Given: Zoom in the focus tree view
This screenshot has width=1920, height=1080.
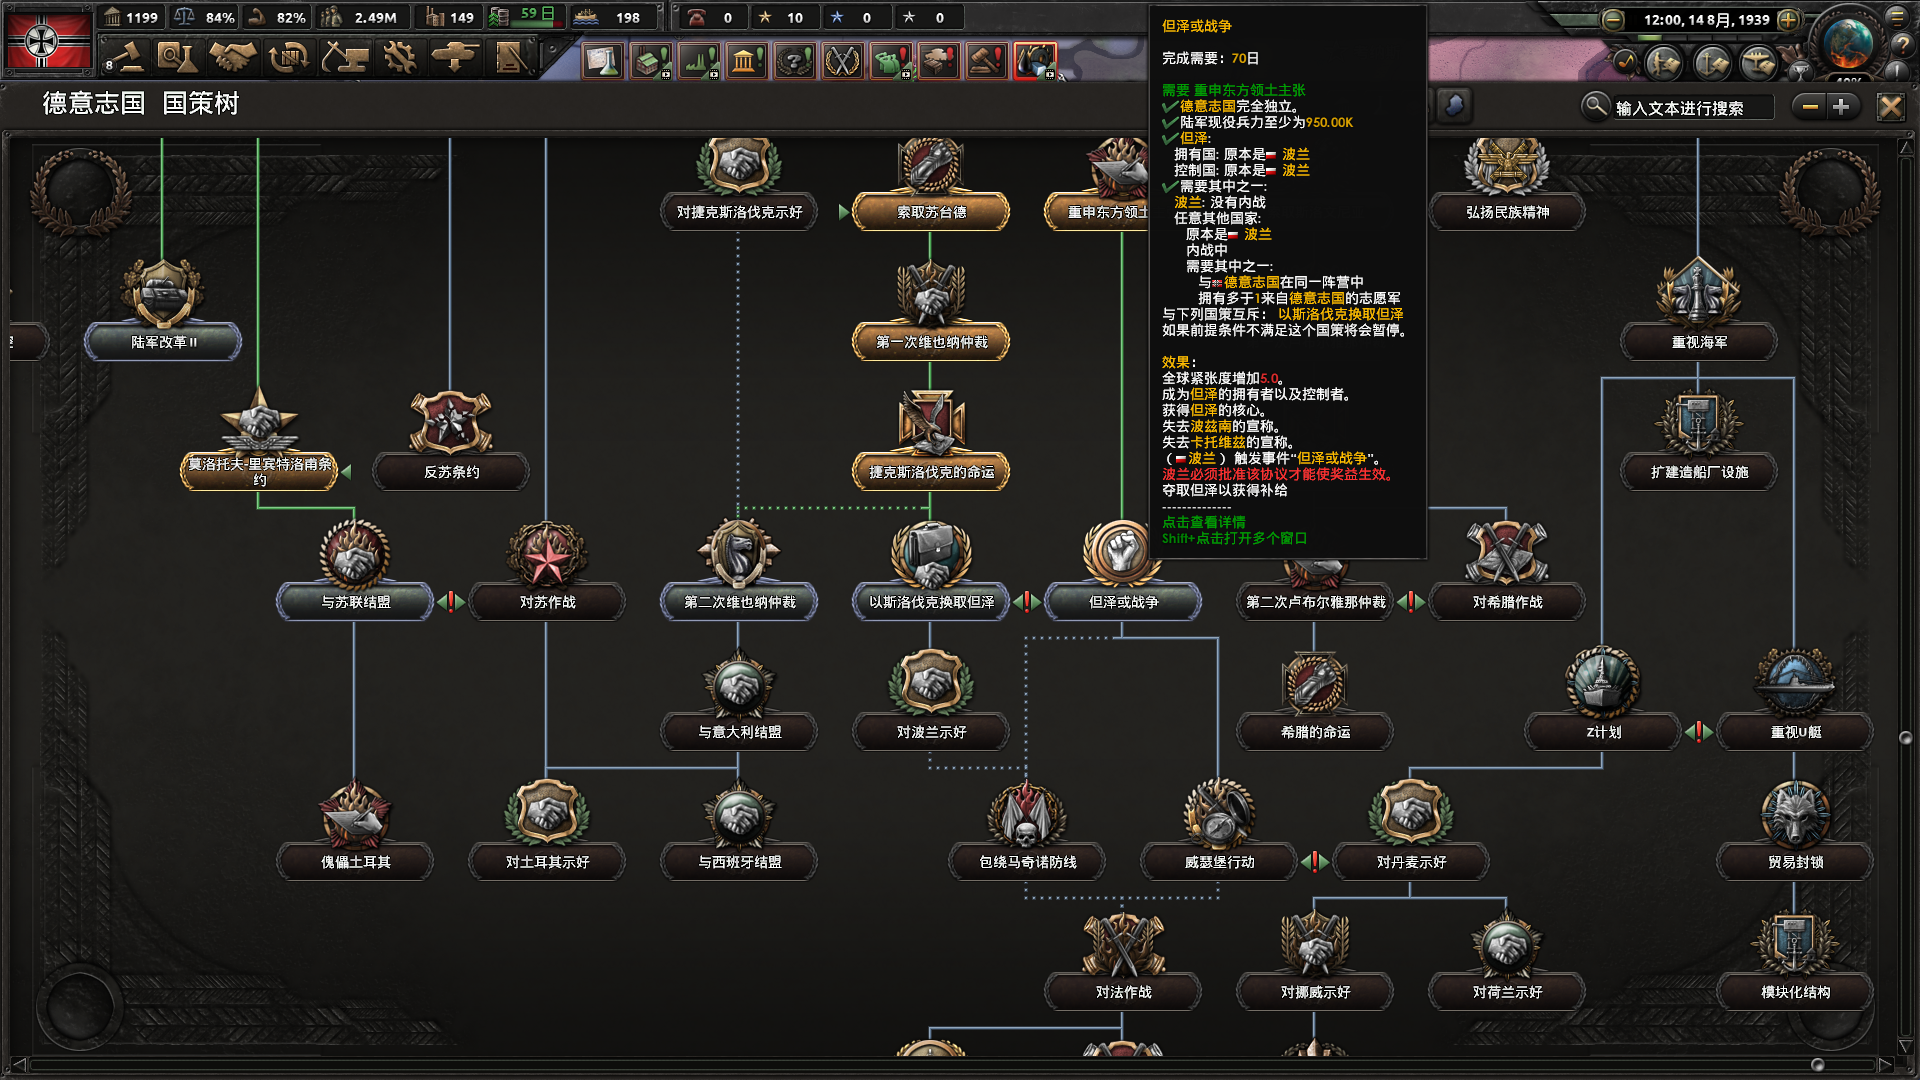Looking at the screenshot, I should (1841, 107).
